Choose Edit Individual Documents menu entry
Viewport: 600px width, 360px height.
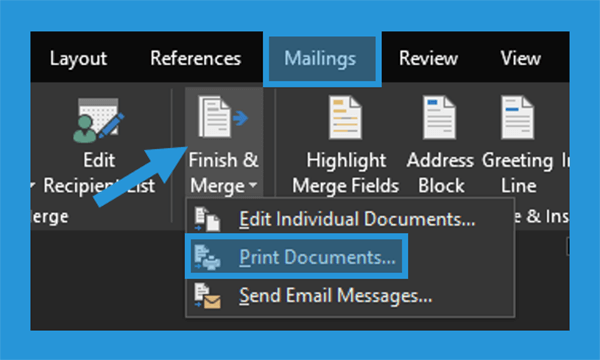[350, 219]
